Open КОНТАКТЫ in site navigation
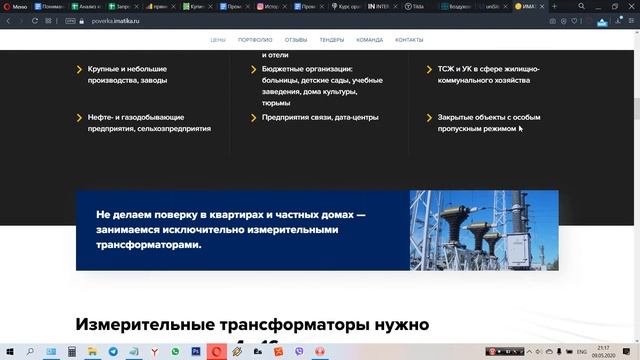640x360 pixels. [x=409, y=40]
